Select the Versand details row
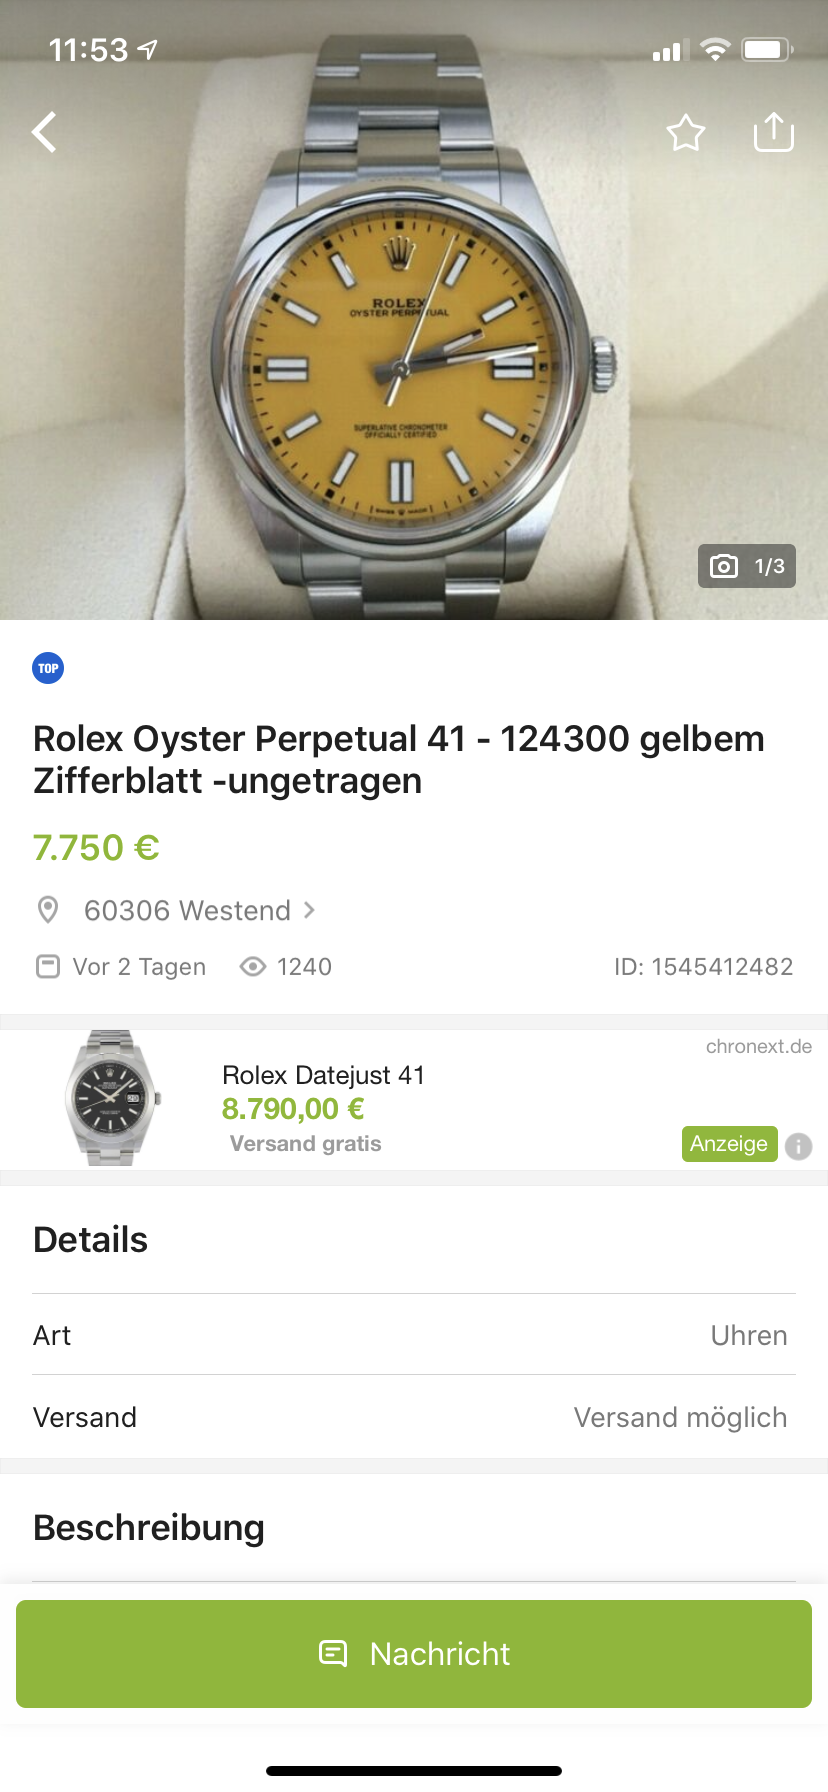Screen dimensions: 828x1792 pyautogui.click(x=414, y=1417)
